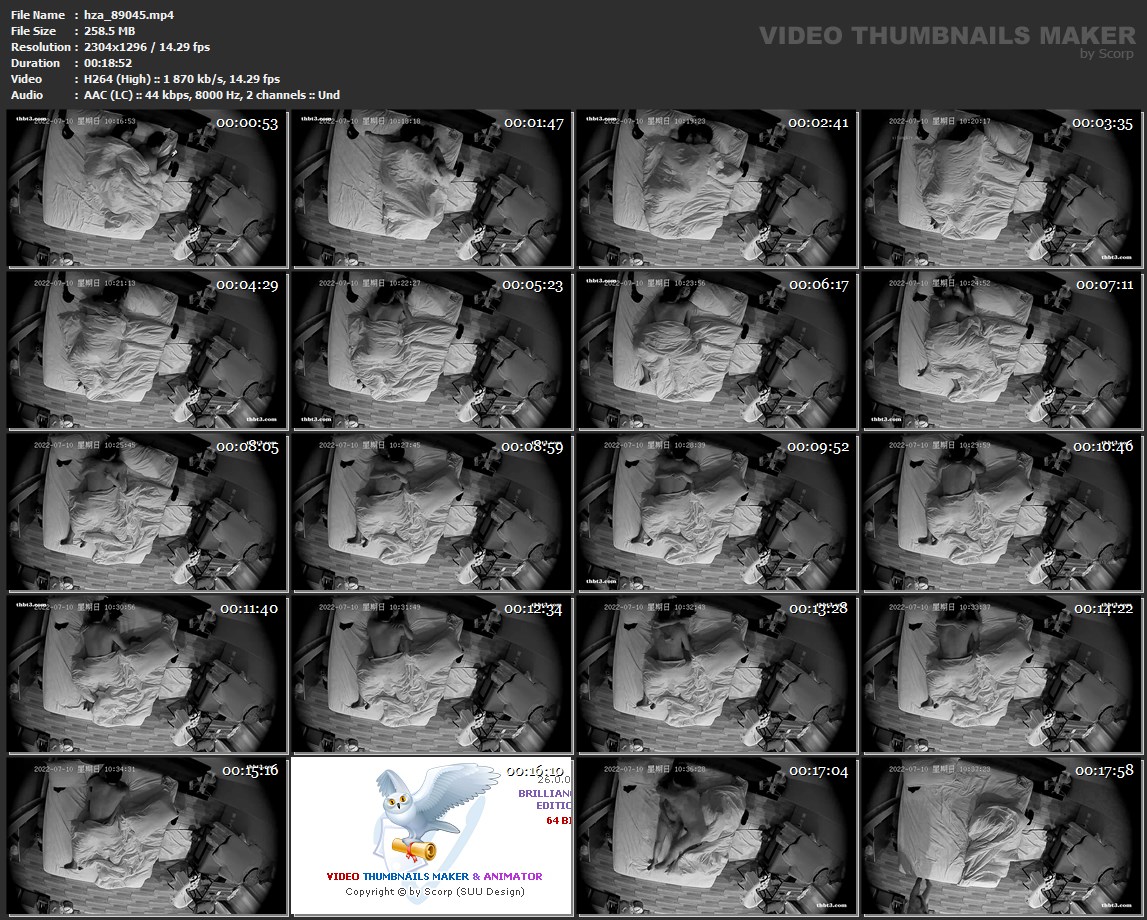
Task: Click the owl logo frame at 00:16:10
Action: (x=432, y=837)
